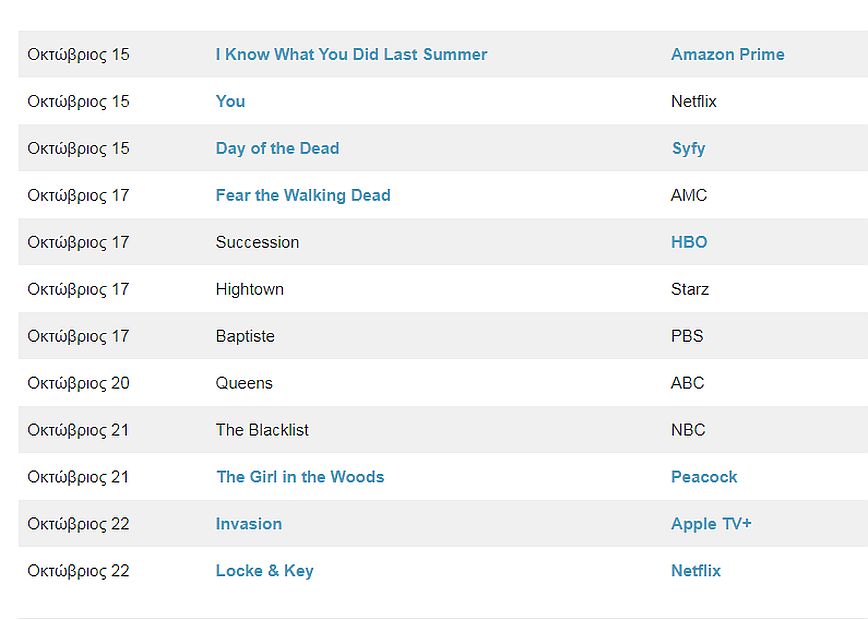The width and height of the screenshot is (868, 620).
Task: Click the Netflix link beside Locke & Key
Action: click(x=696, y=571)
